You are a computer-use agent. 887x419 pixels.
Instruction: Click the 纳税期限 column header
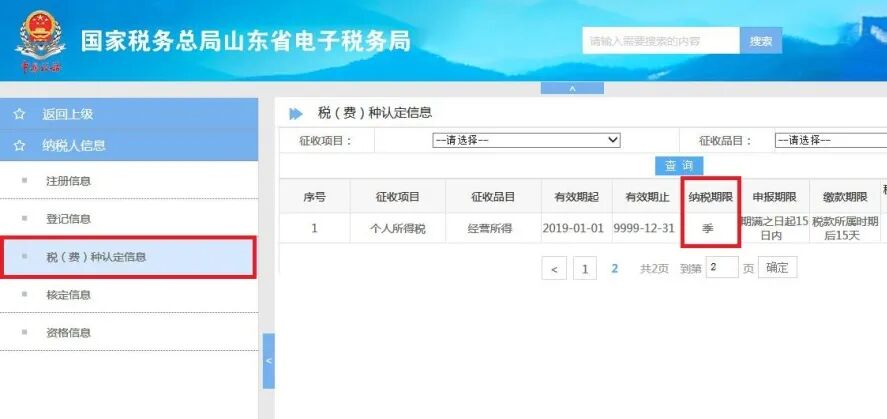711,196
